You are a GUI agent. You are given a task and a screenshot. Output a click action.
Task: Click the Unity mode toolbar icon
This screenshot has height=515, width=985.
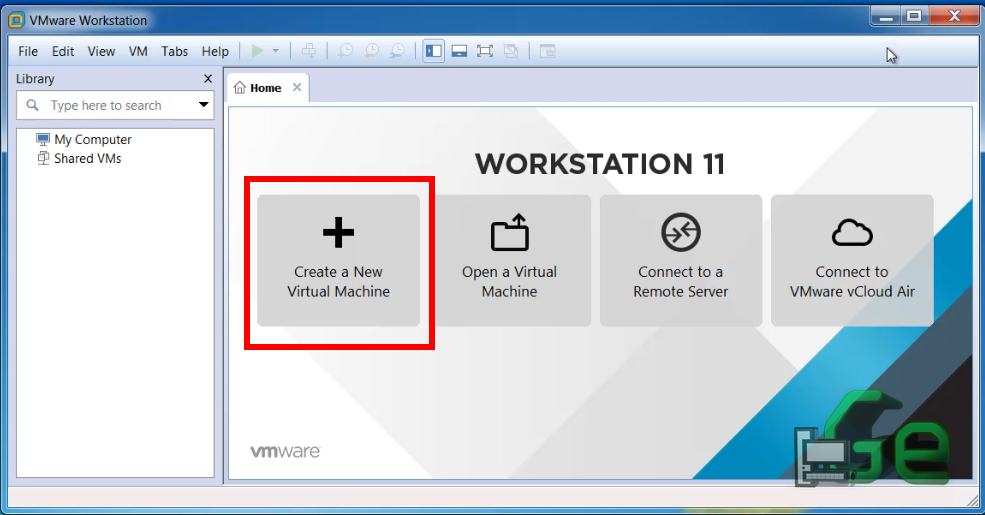click(511, 51)
